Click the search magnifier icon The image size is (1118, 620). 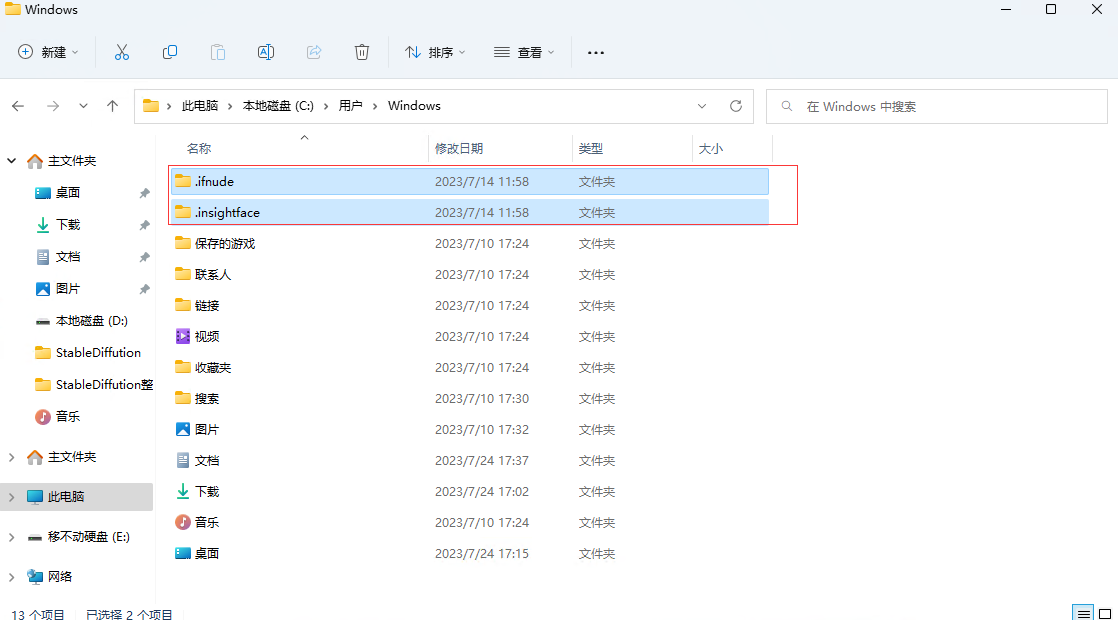pos(786,106)
